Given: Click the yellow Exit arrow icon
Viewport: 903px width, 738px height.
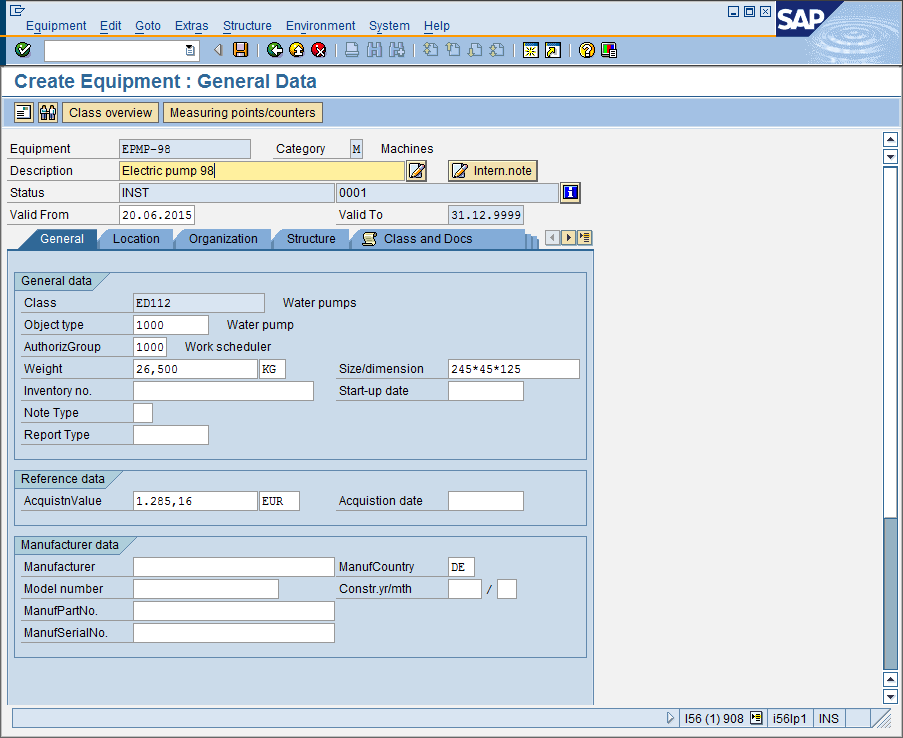Looking at the screenshot, I should [x=297, y=50].
